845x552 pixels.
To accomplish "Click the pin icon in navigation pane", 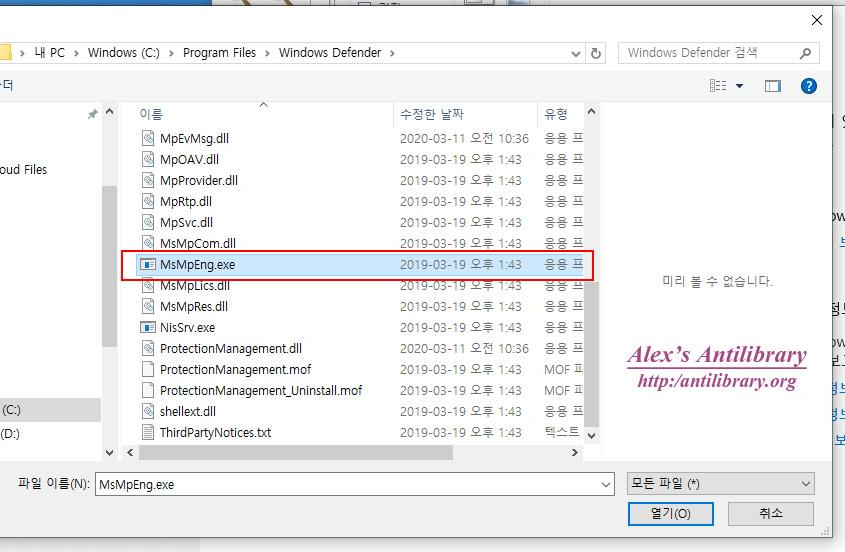I will click(93, 114).
